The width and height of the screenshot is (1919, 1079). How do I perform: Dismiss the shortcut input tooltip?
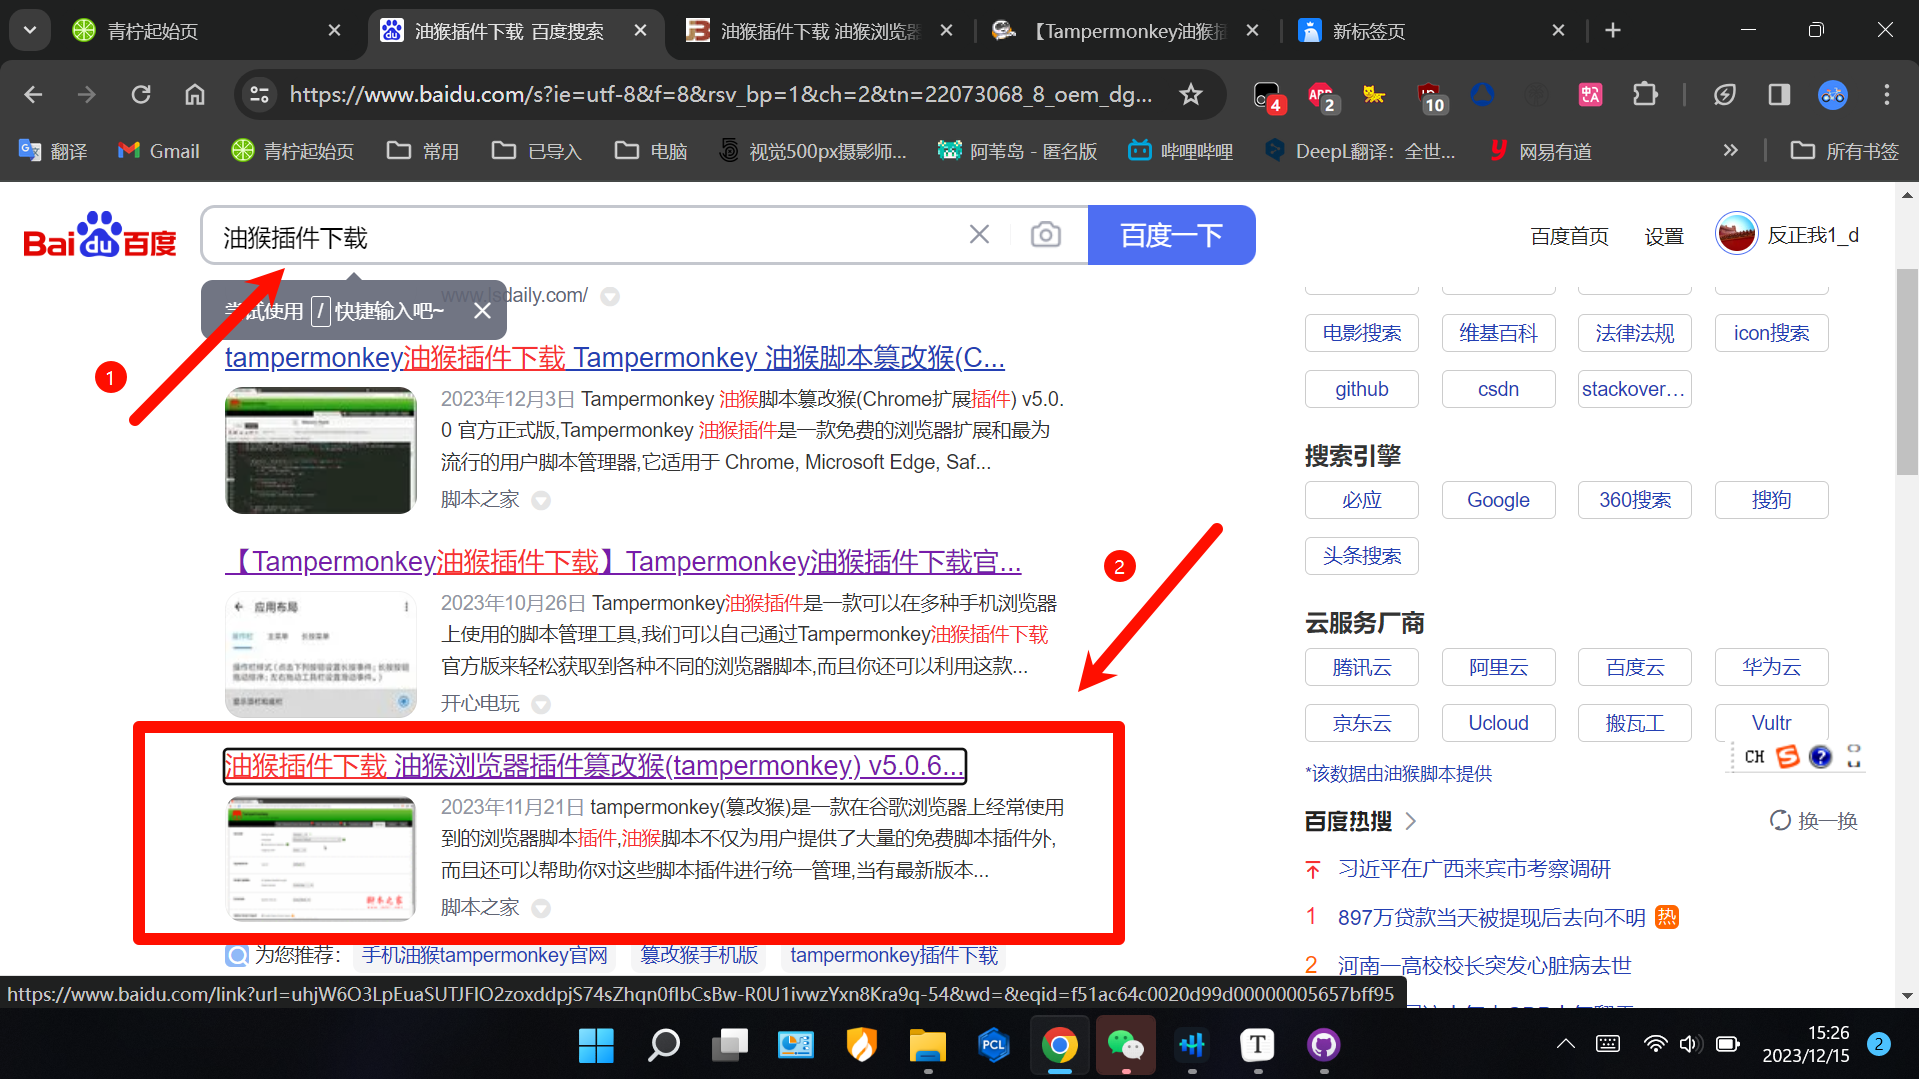click(x=482, y=311)
